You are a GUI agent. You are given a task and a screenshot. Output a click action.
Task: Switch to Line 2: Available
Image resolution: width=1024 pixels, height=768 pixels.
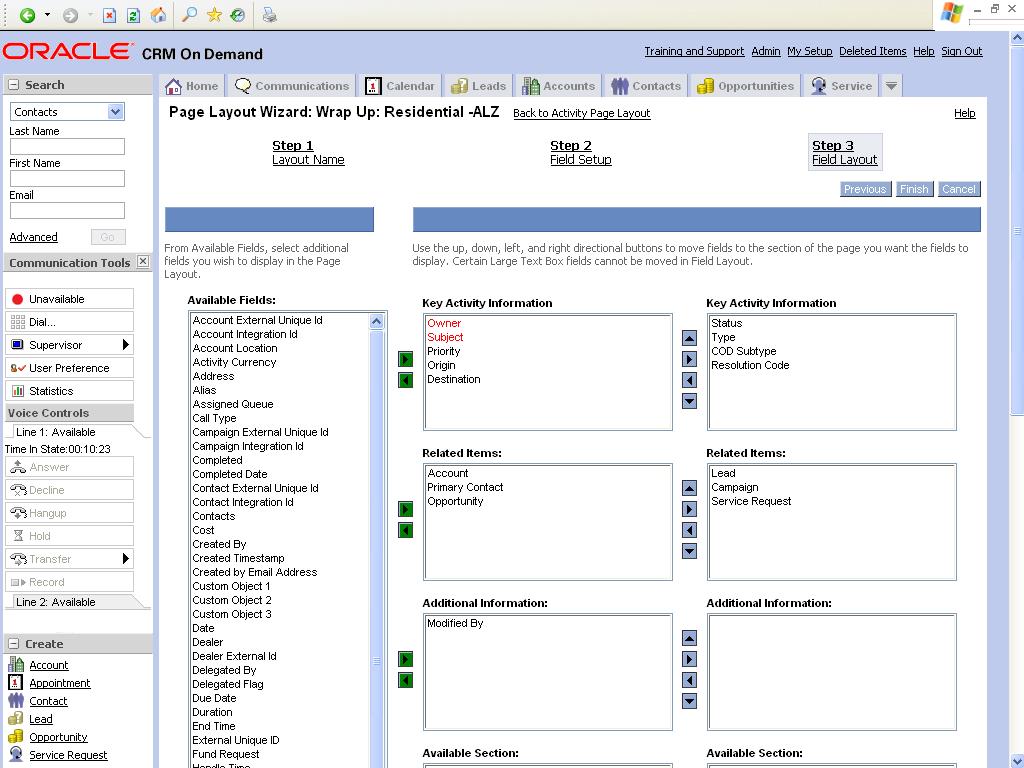[x=56, y=602]
